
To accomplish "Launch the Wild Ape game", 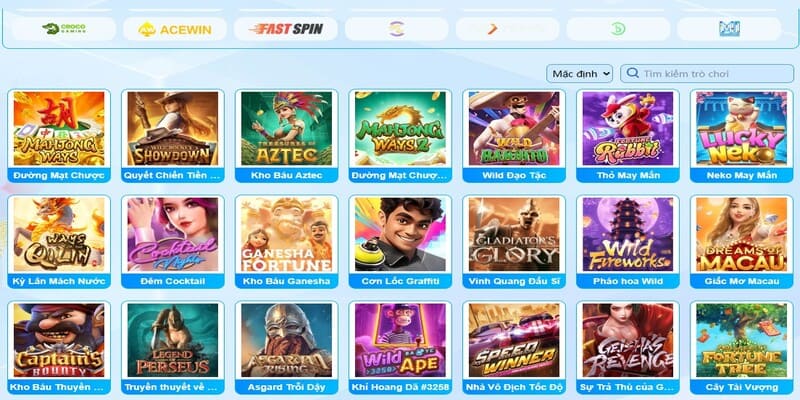I will (x=401, y=340).
